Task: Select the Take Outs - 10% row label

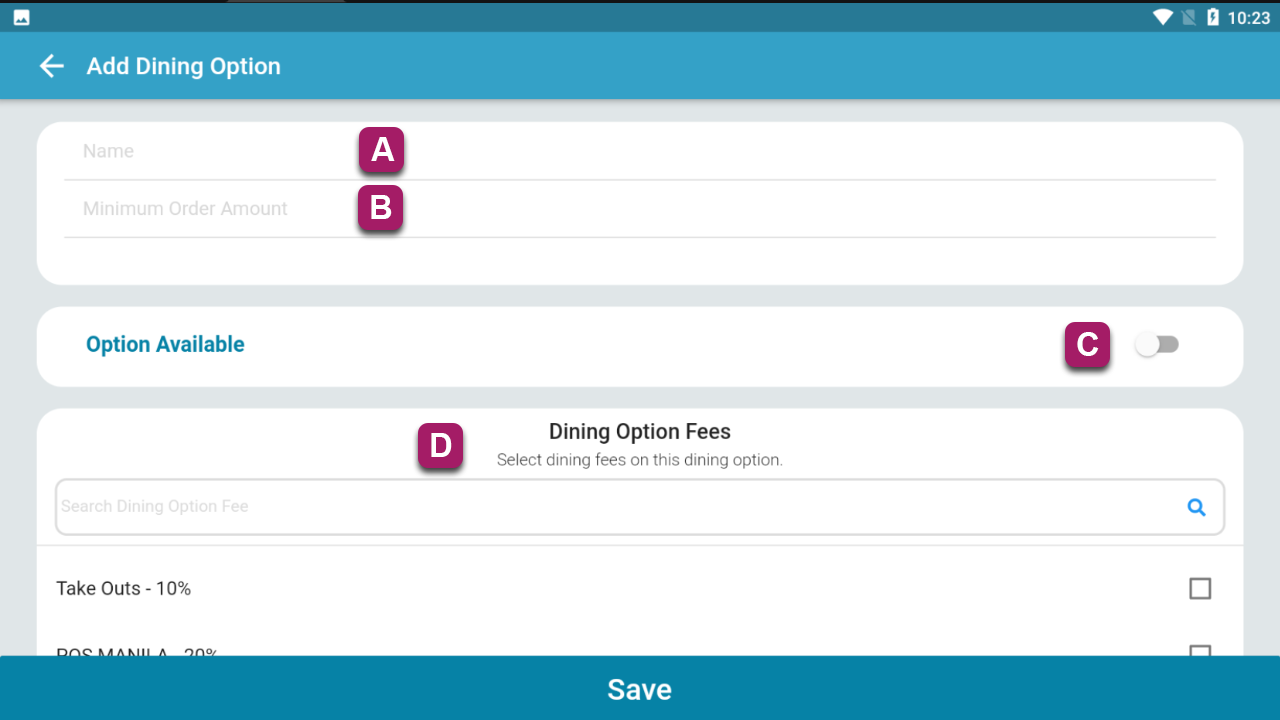Action: (x=124, y=588)
